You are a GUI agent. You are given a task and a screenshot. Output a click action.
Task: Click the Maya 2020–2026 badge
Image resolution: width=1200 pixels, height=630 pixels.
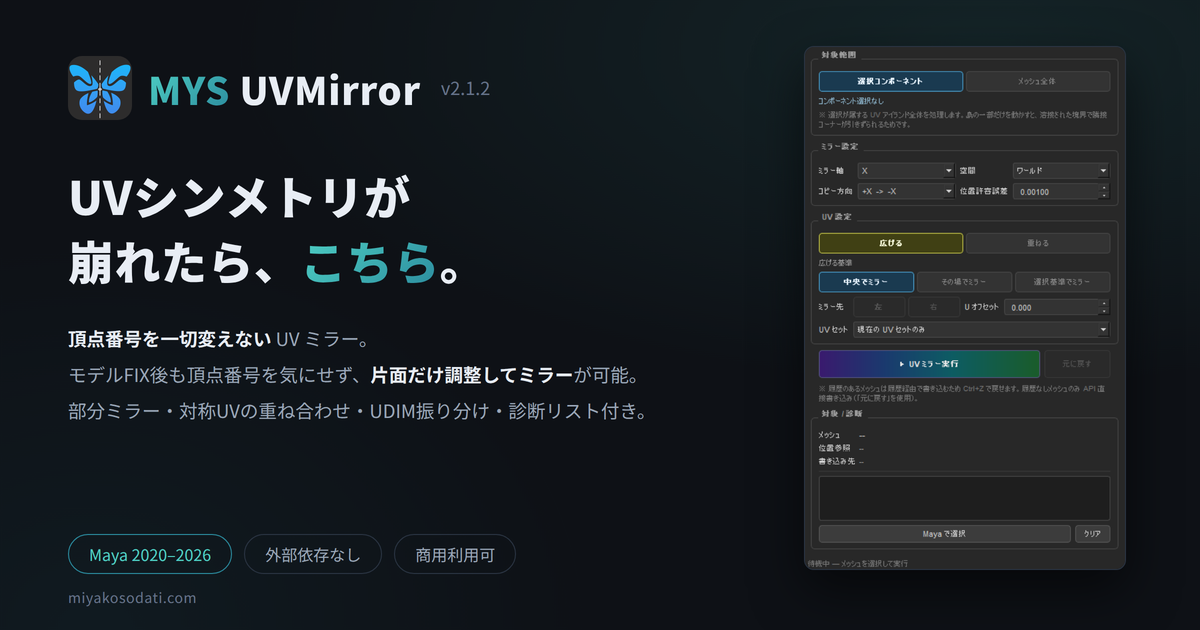pos(150,554)
